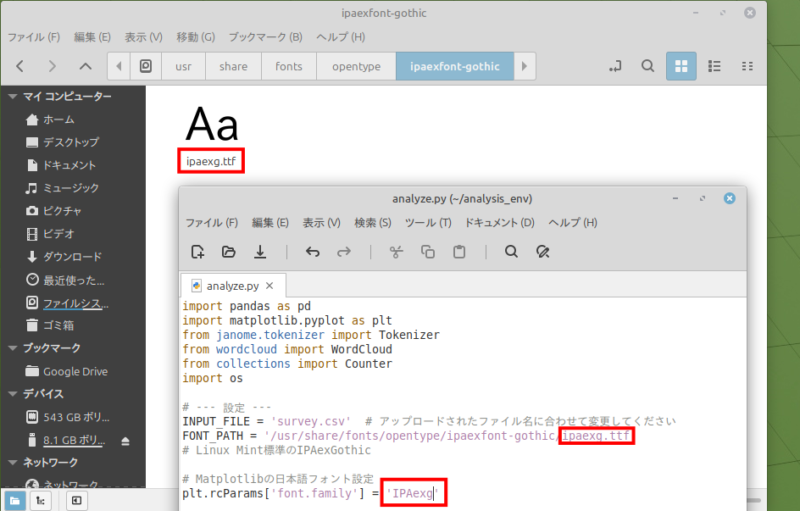Click the open file icon in editor
This screenshot has width=800, height=511.
click(229, 252)
